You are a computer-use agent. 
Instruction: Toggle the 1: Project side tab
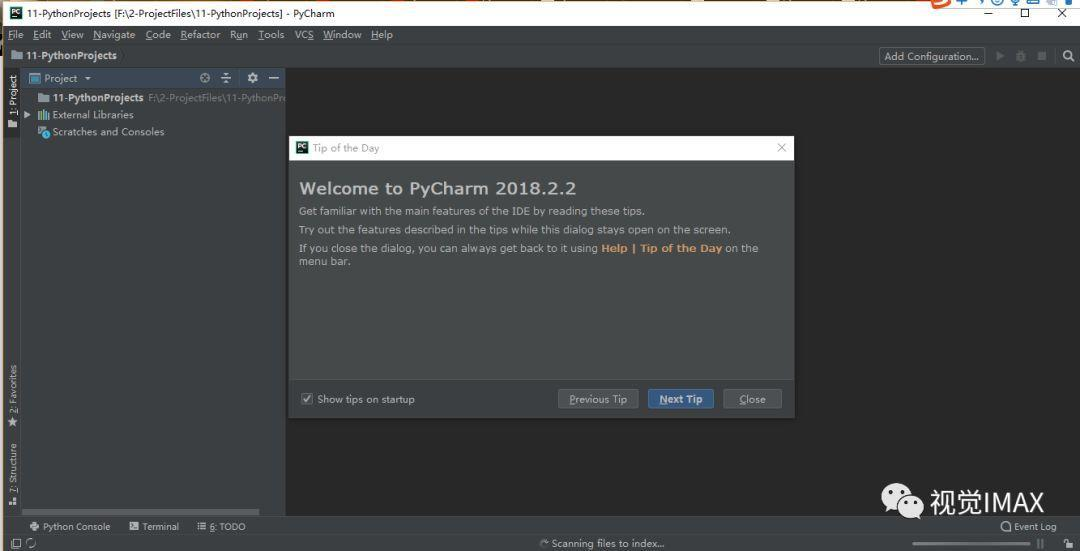(x=12, y=101)
